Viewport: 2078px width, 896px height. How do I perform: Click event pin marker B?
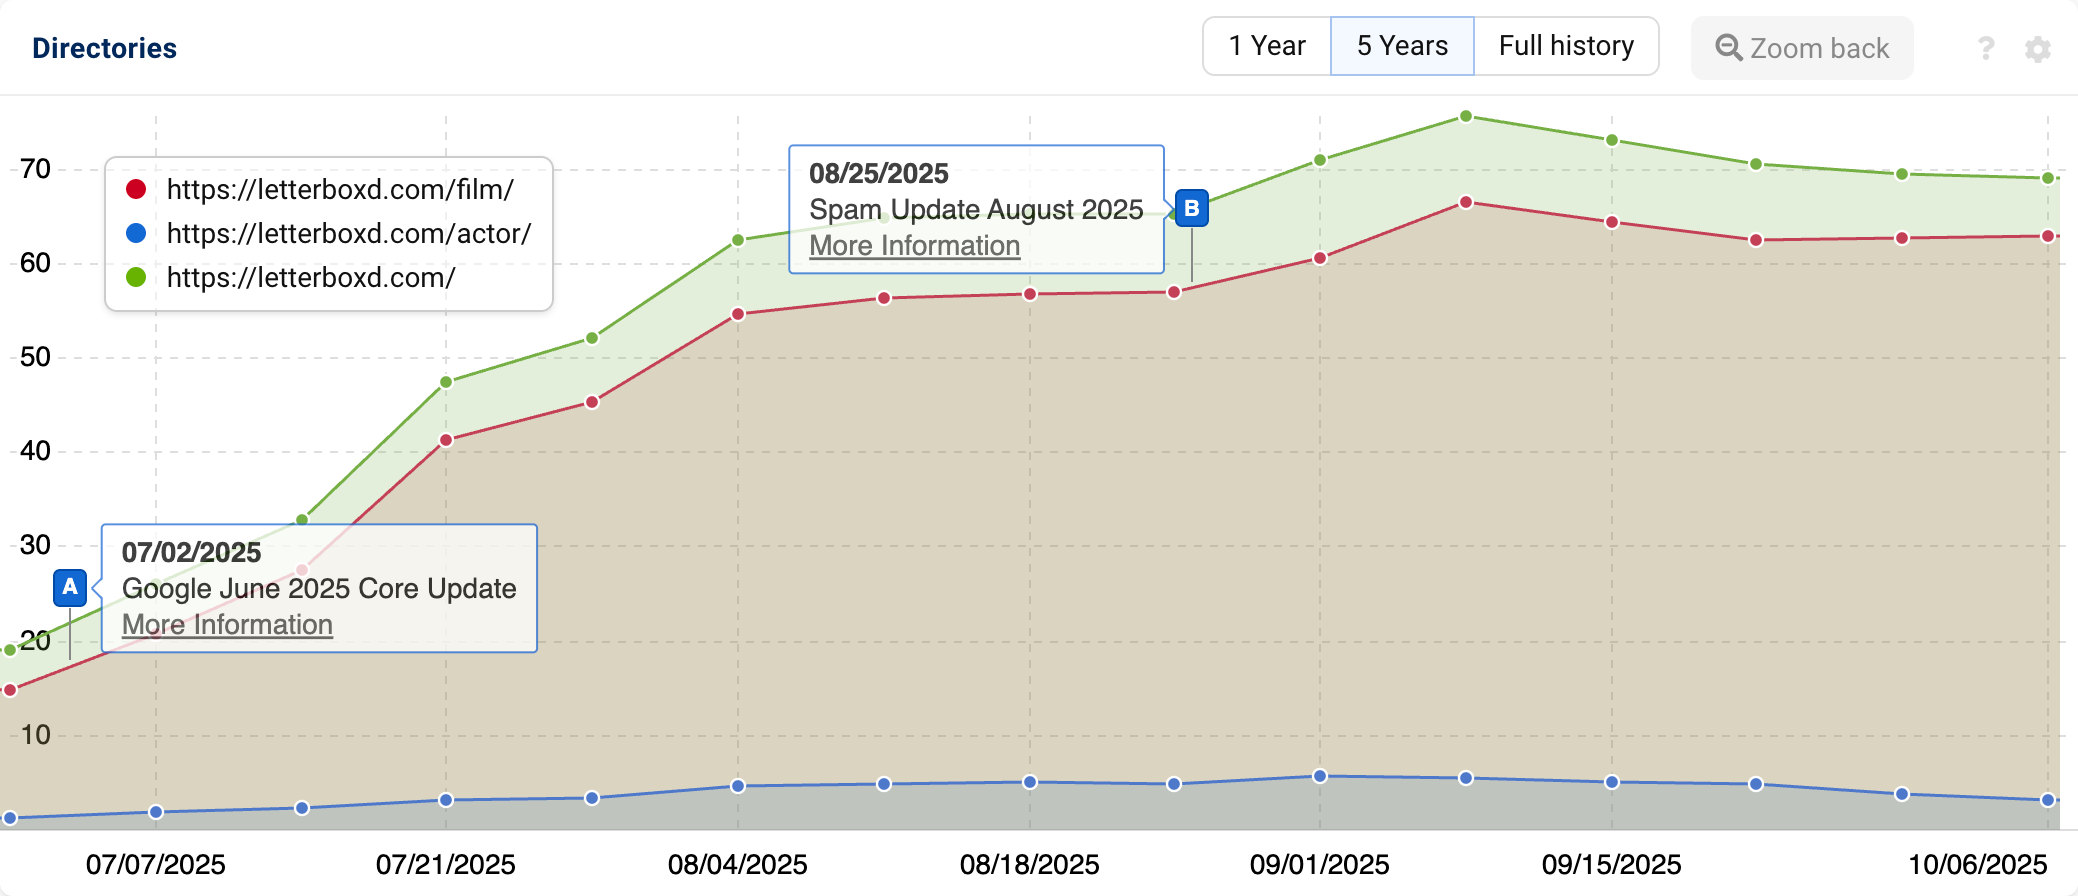pos(1192,208)
